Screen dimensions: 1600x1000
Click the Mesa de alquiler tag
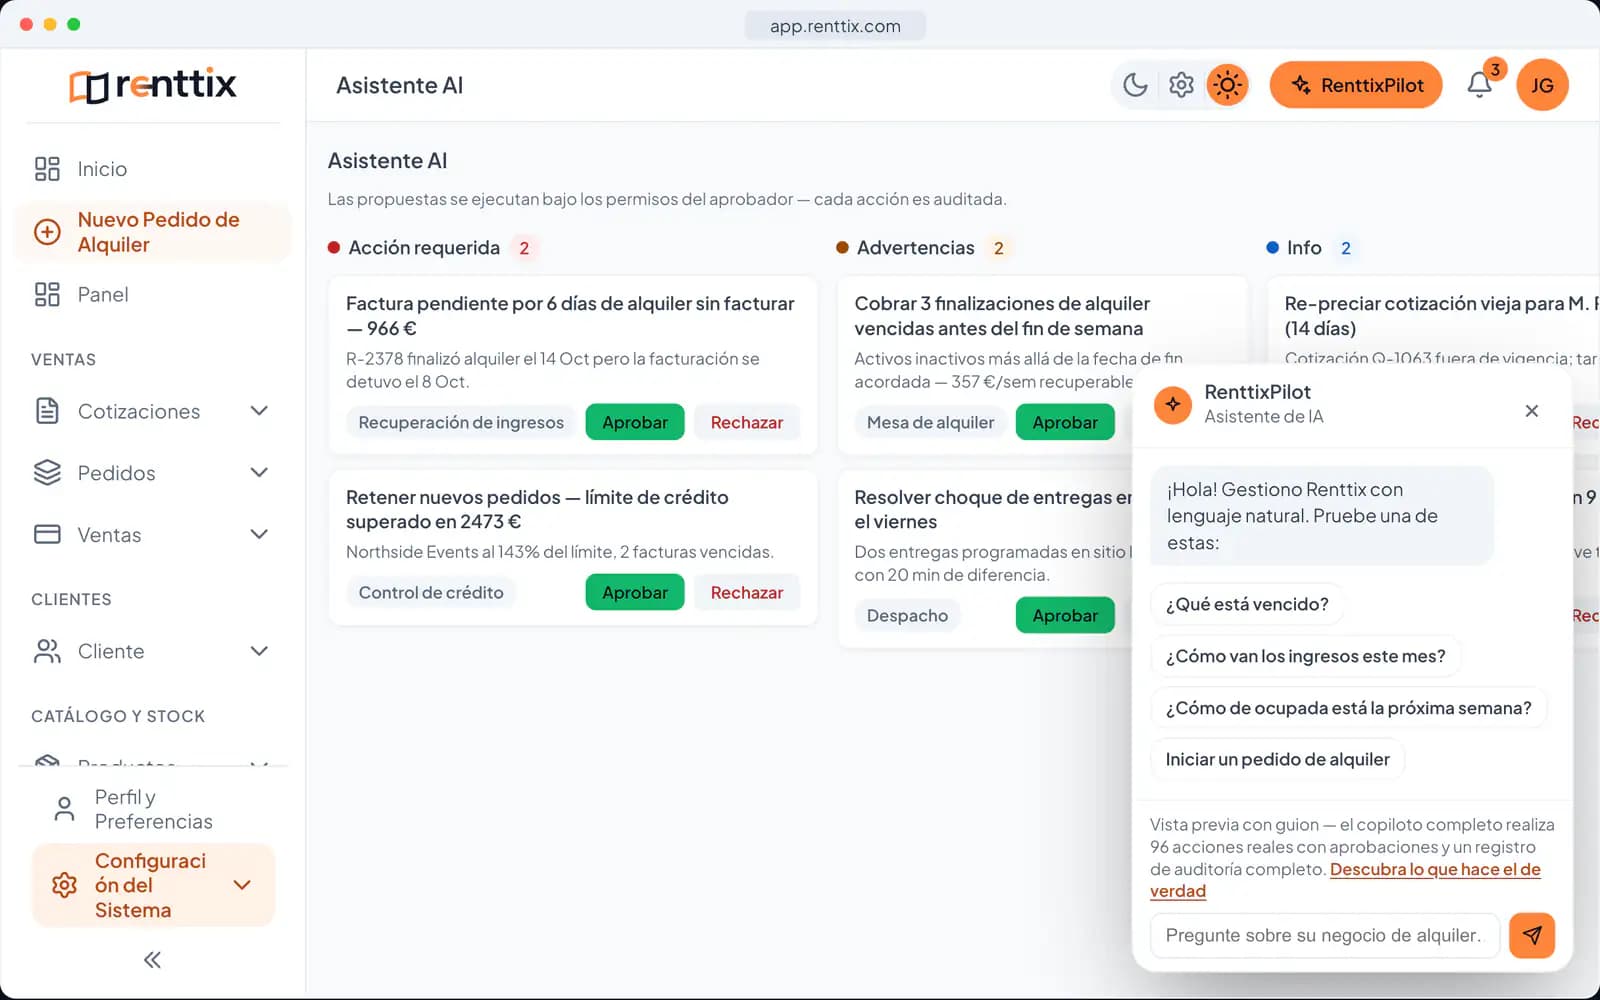(930, 422)
